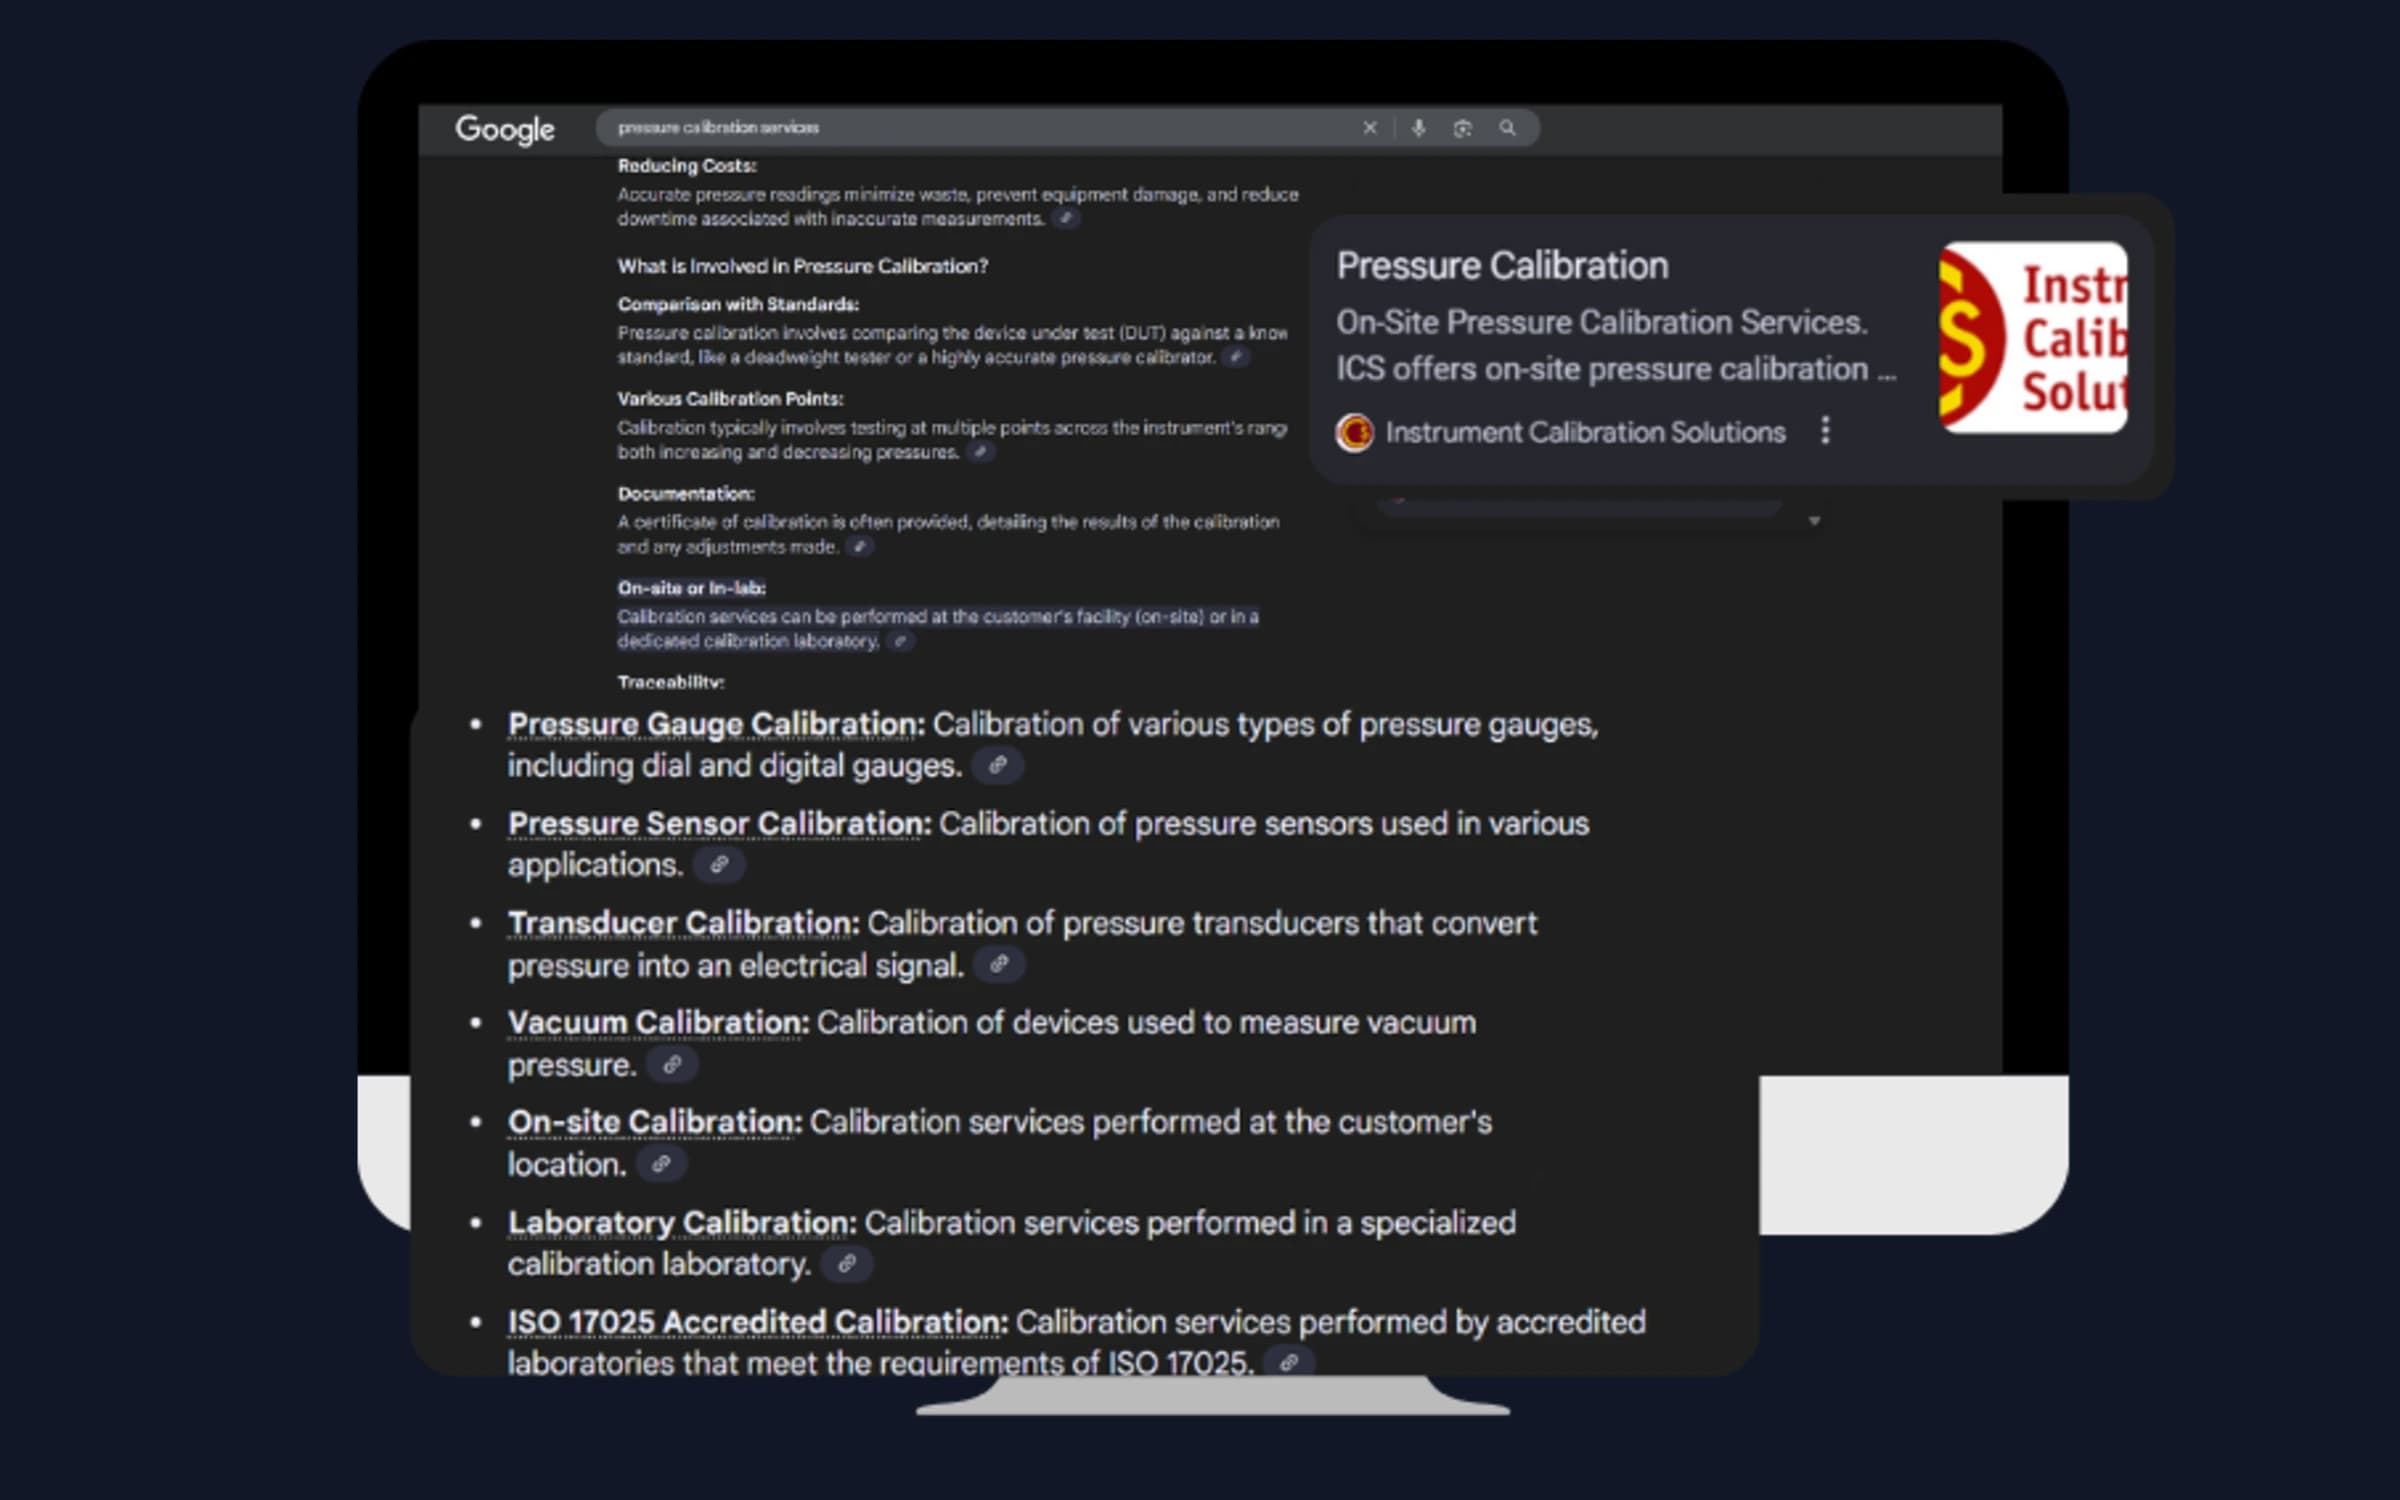Click the link icon after 'Transducer Calibration' item
2400x1500 pixels.
(999, 965)
